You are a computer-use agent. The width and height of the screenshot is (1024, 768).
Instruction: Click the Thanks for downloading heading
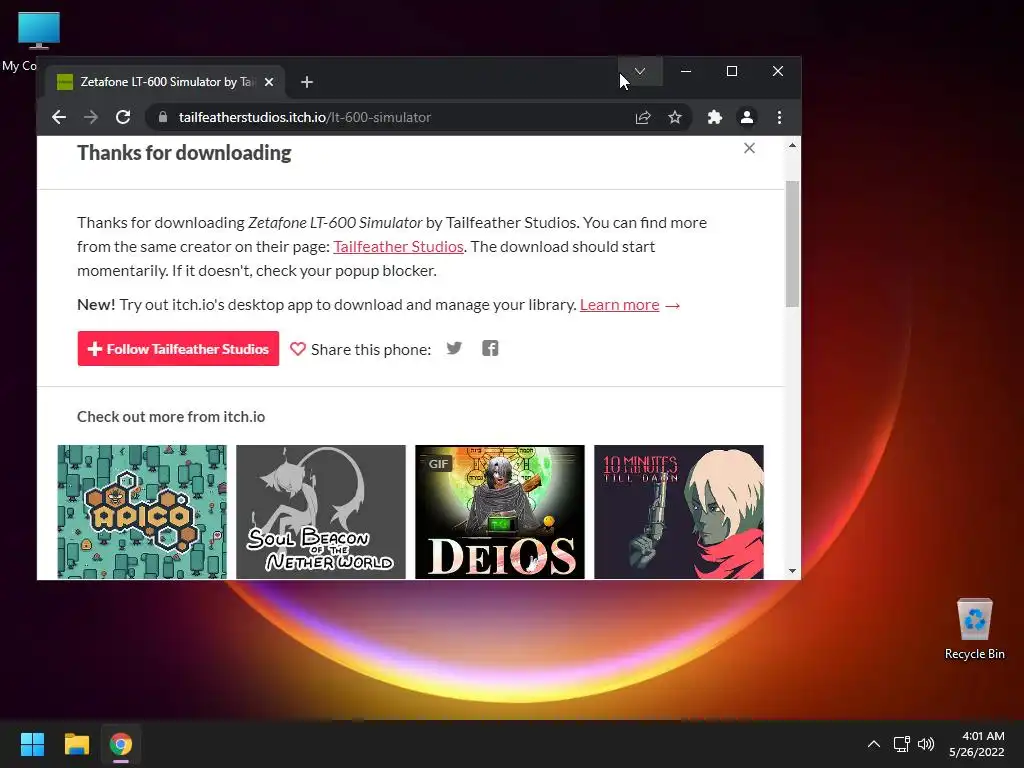click(184, 153)
